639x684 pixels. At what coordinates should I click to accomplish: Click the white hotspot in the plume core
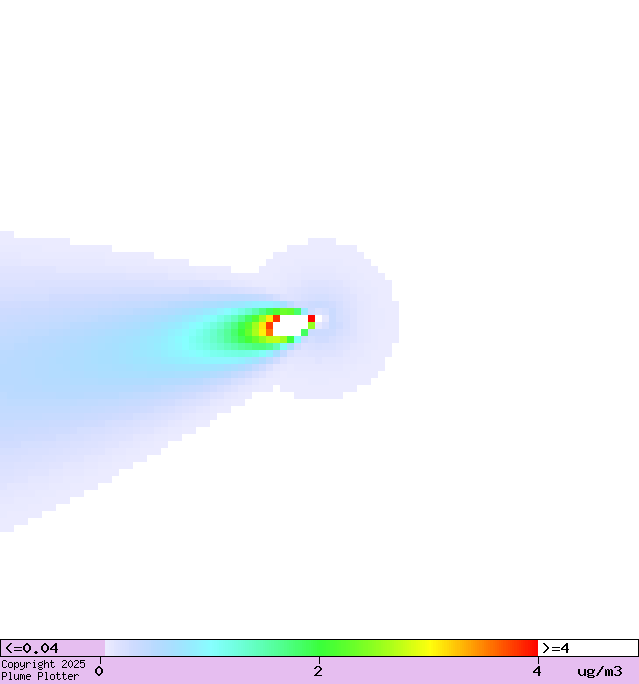point(290,325)
